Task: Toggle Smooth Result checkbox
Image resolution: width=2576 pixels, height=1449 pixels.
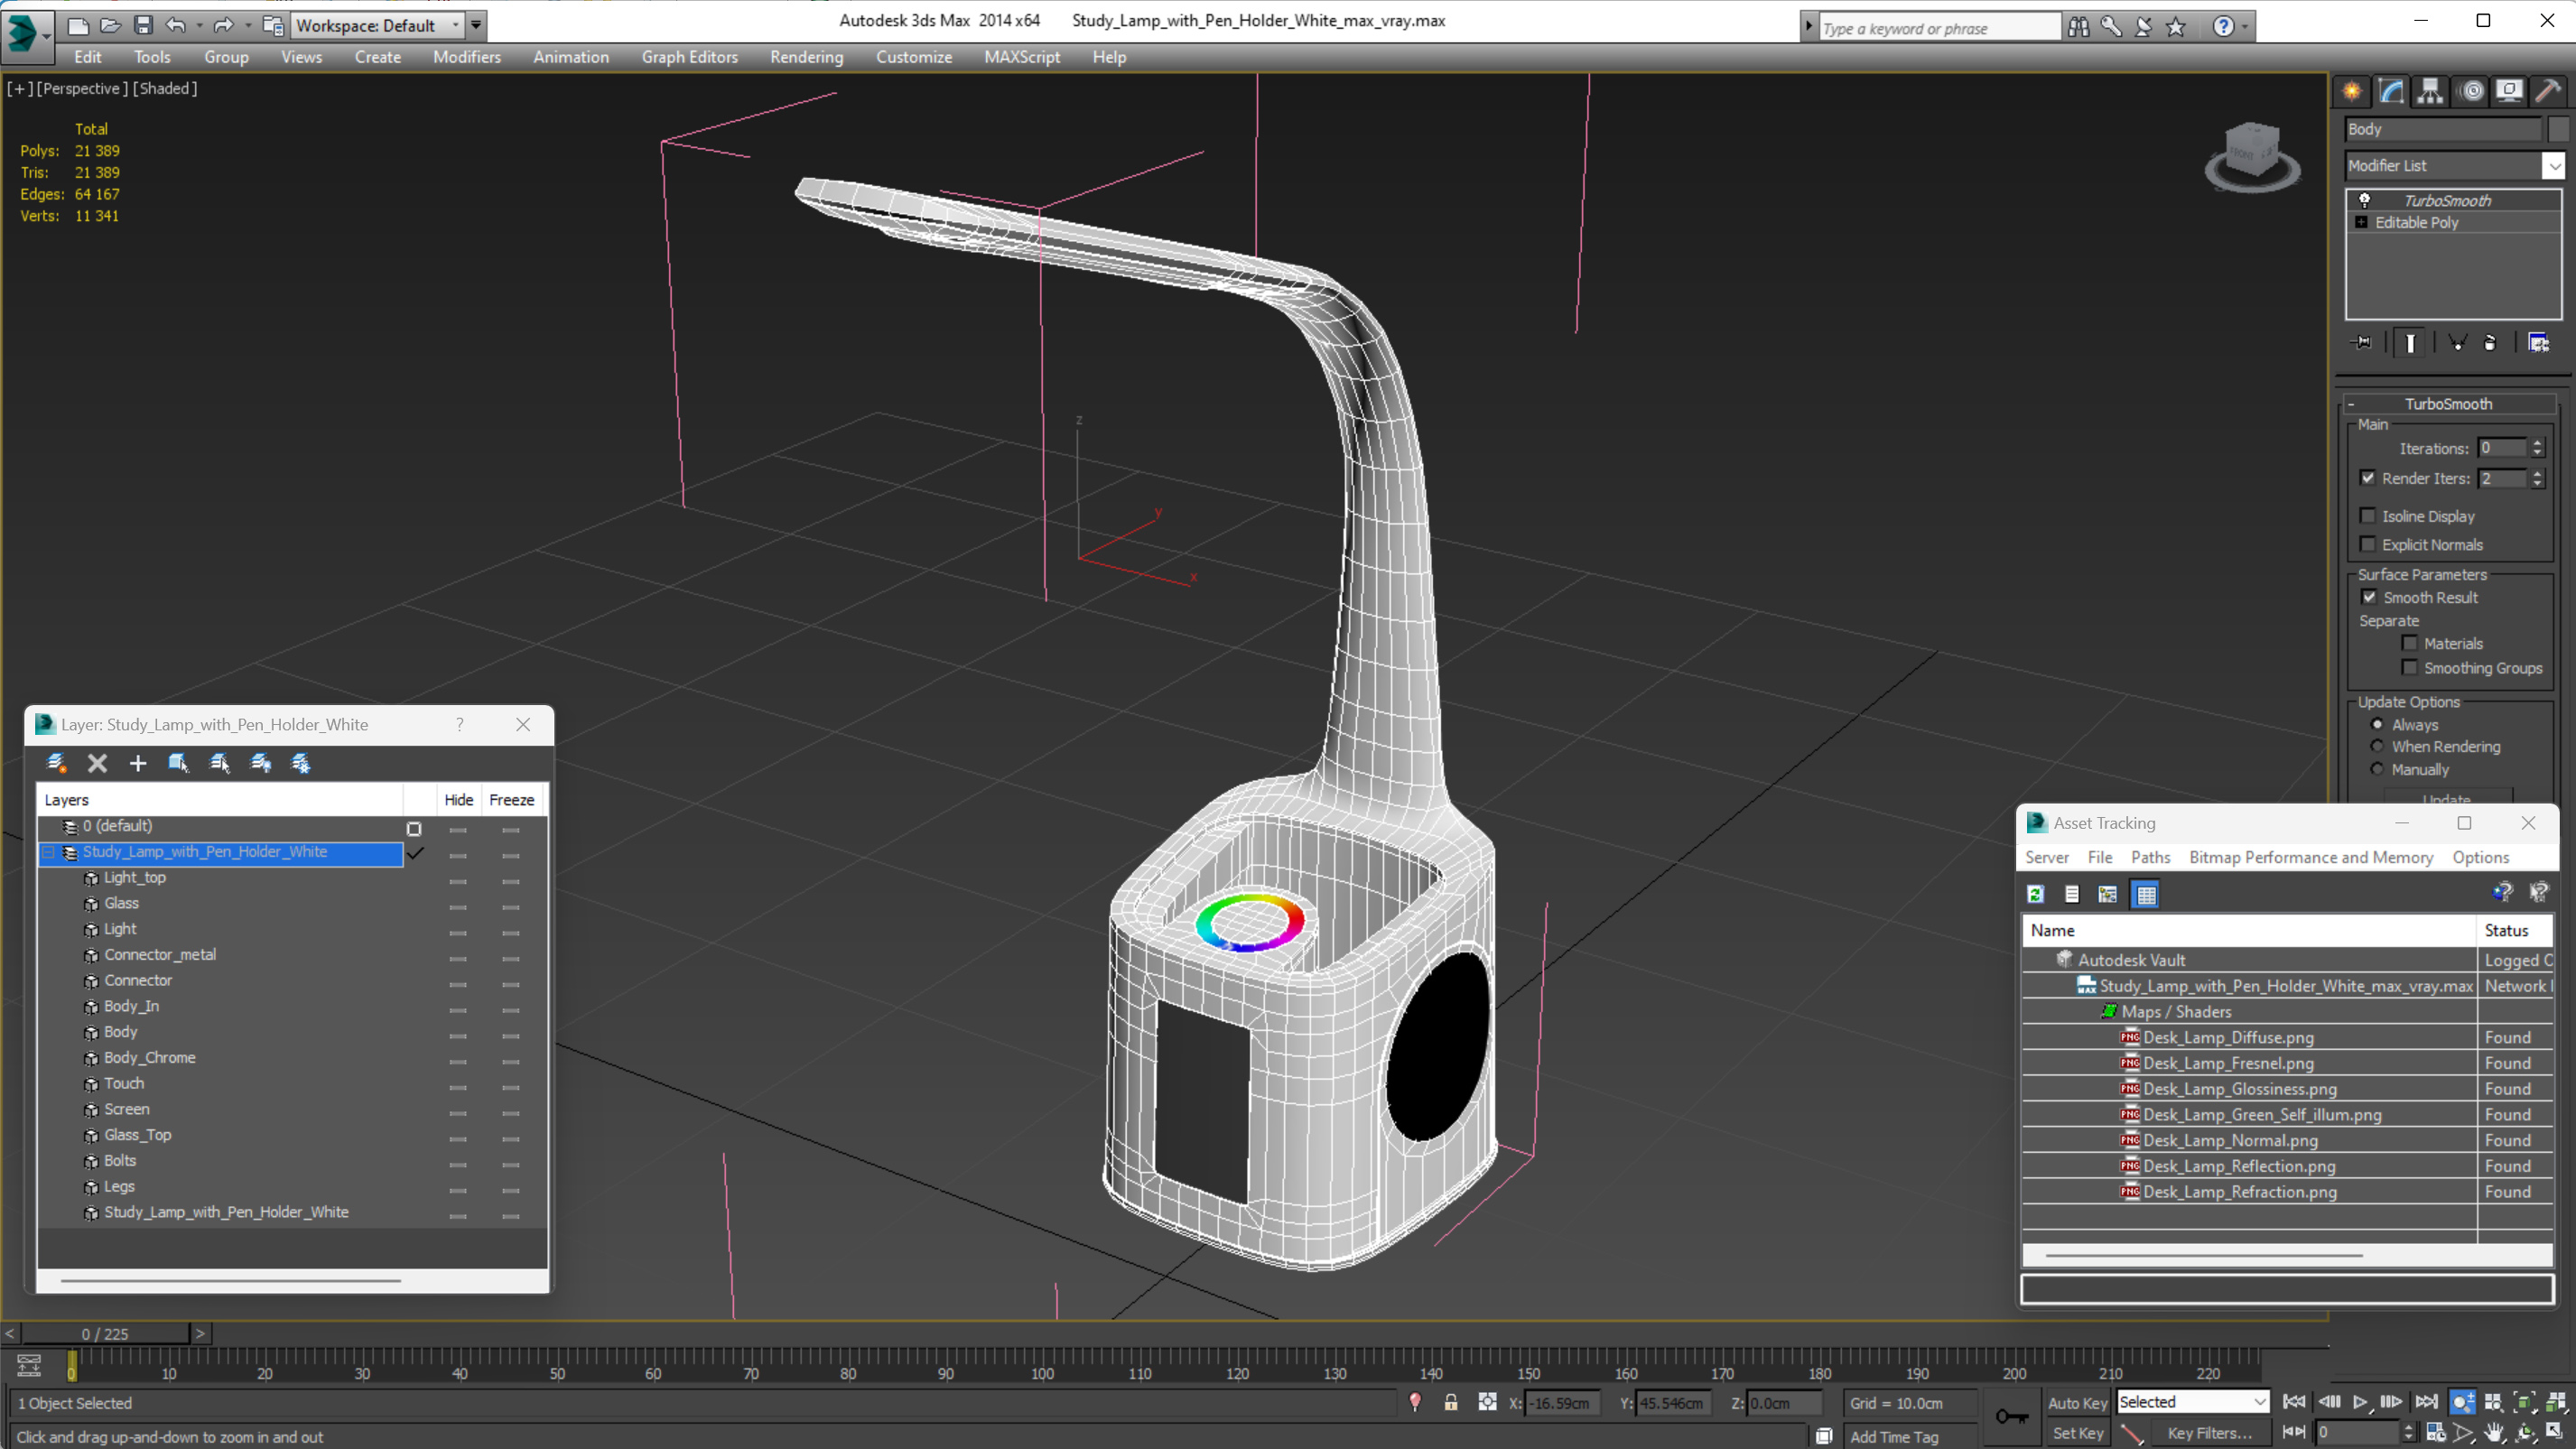Action: [x=2369, y=597]
